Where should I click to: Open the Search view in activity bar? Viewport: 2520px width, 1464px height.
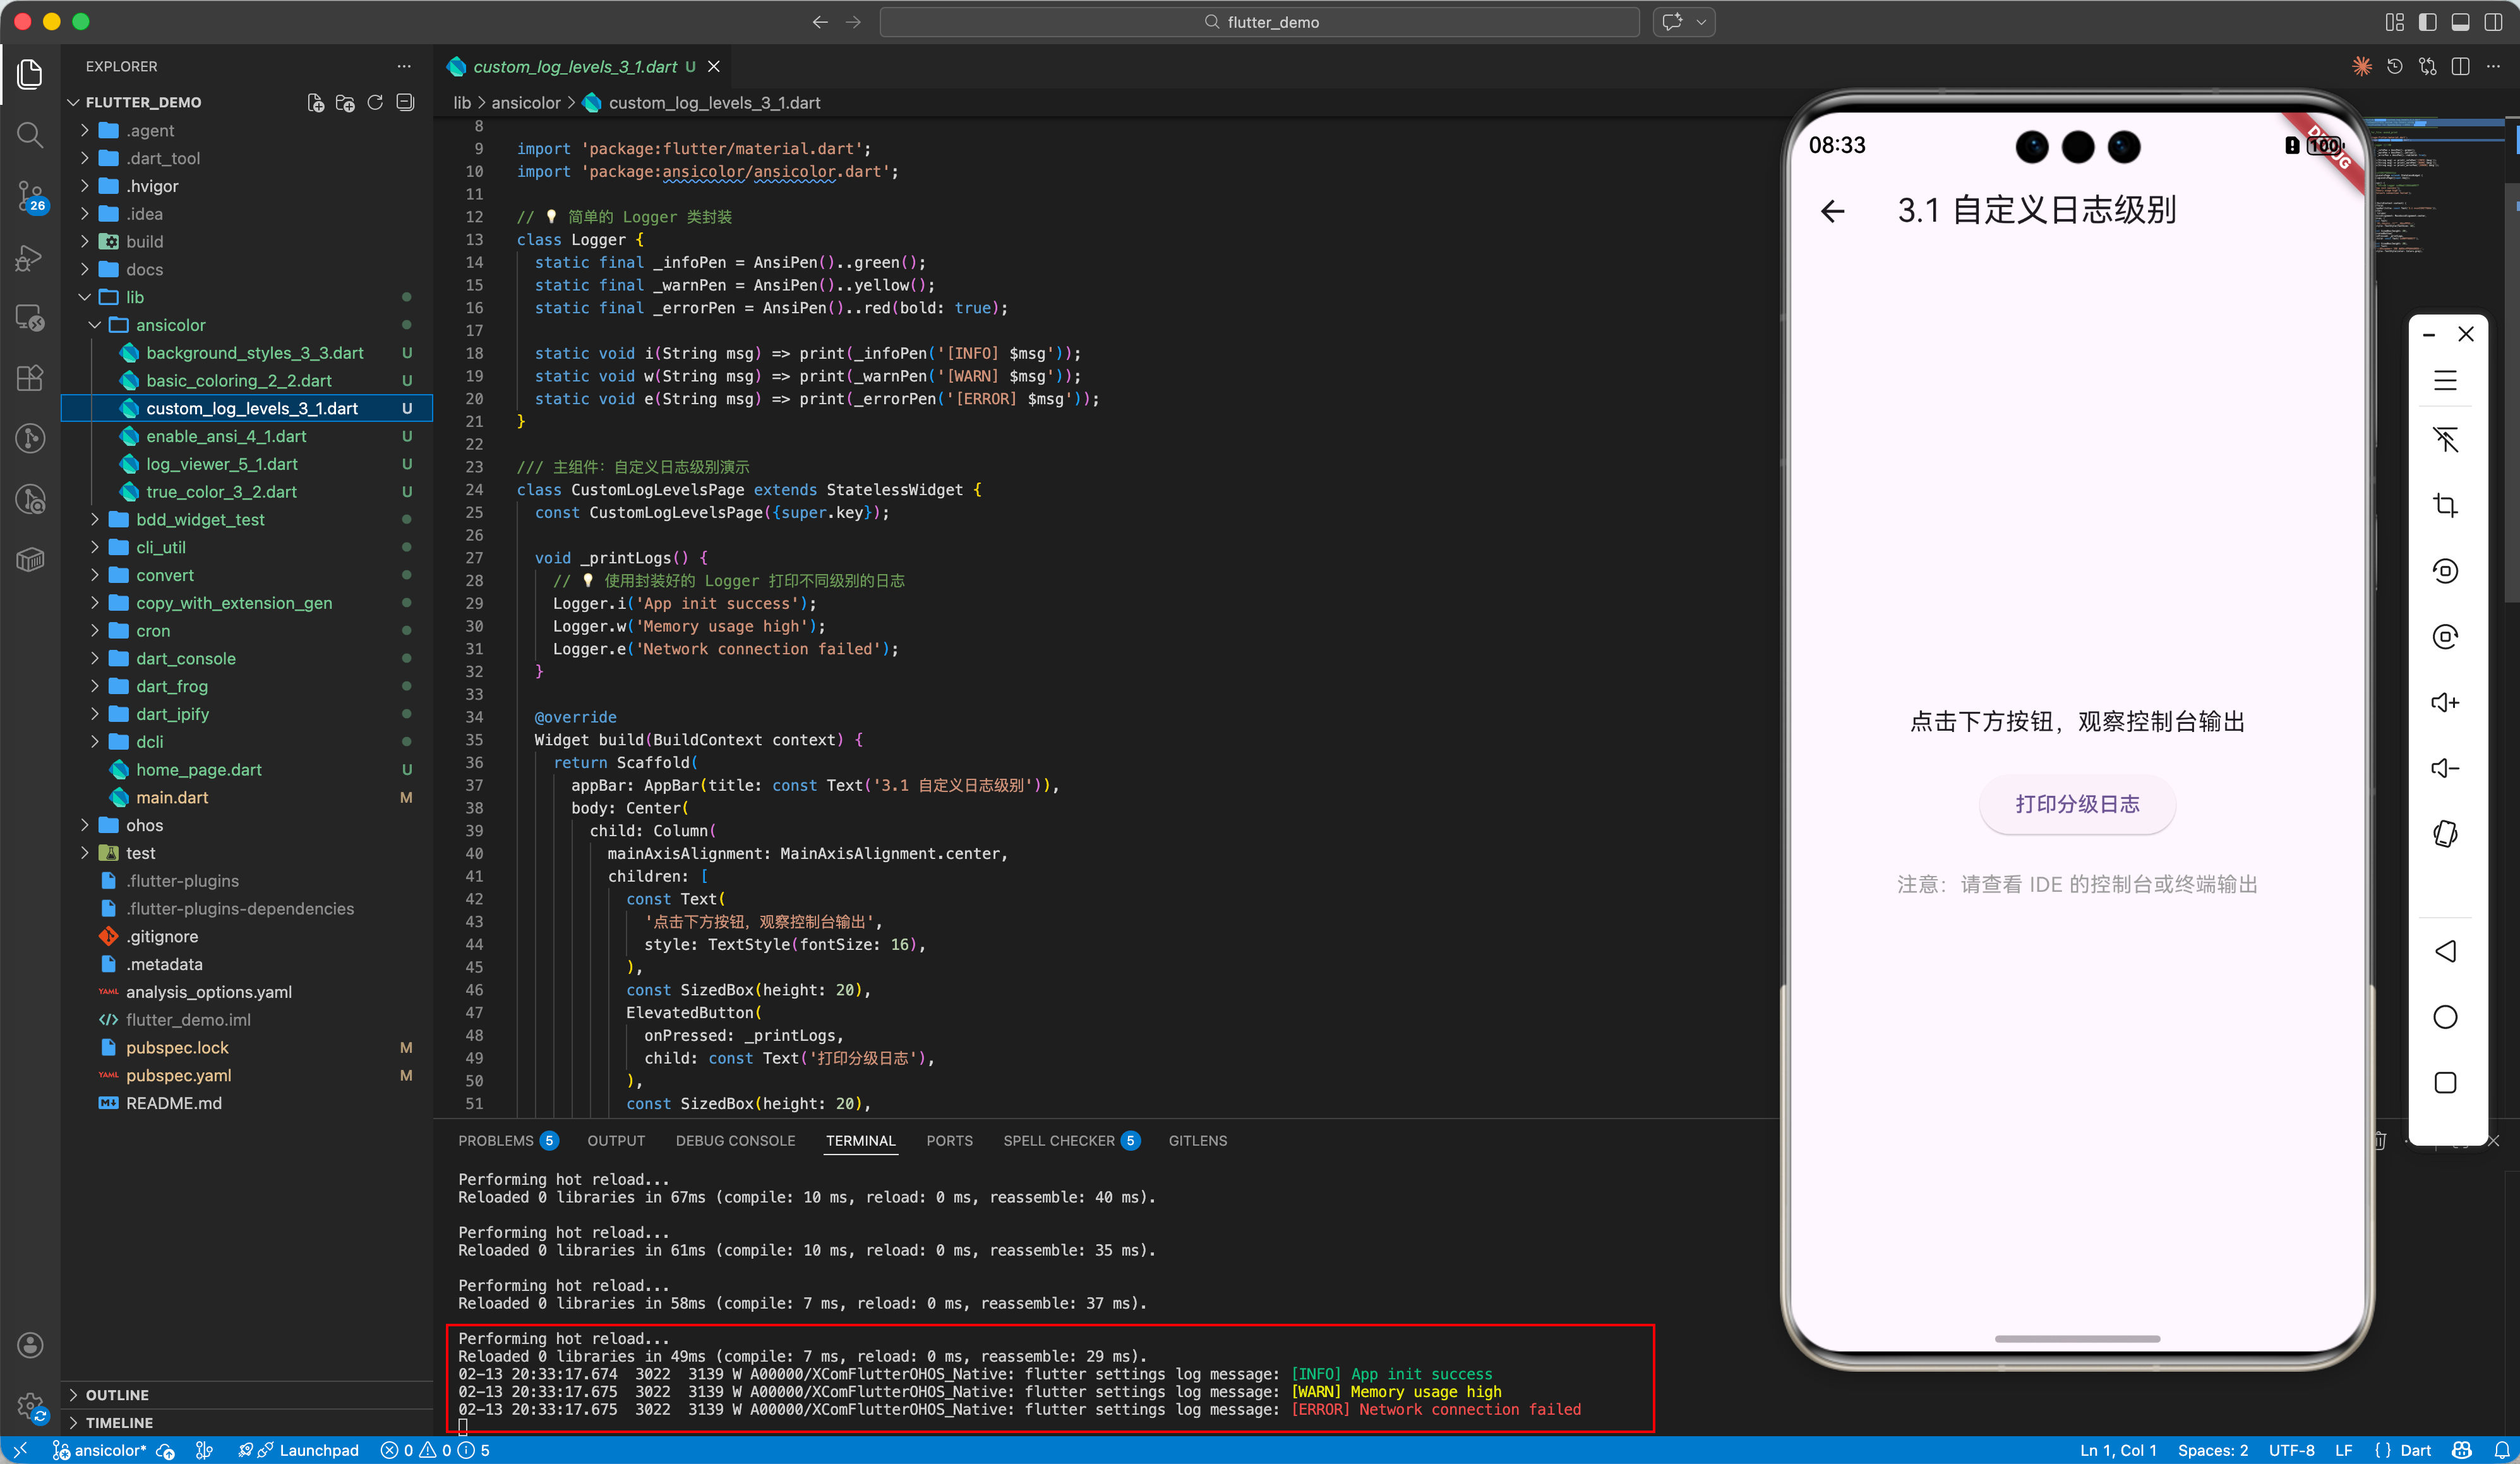click(30, 134)
